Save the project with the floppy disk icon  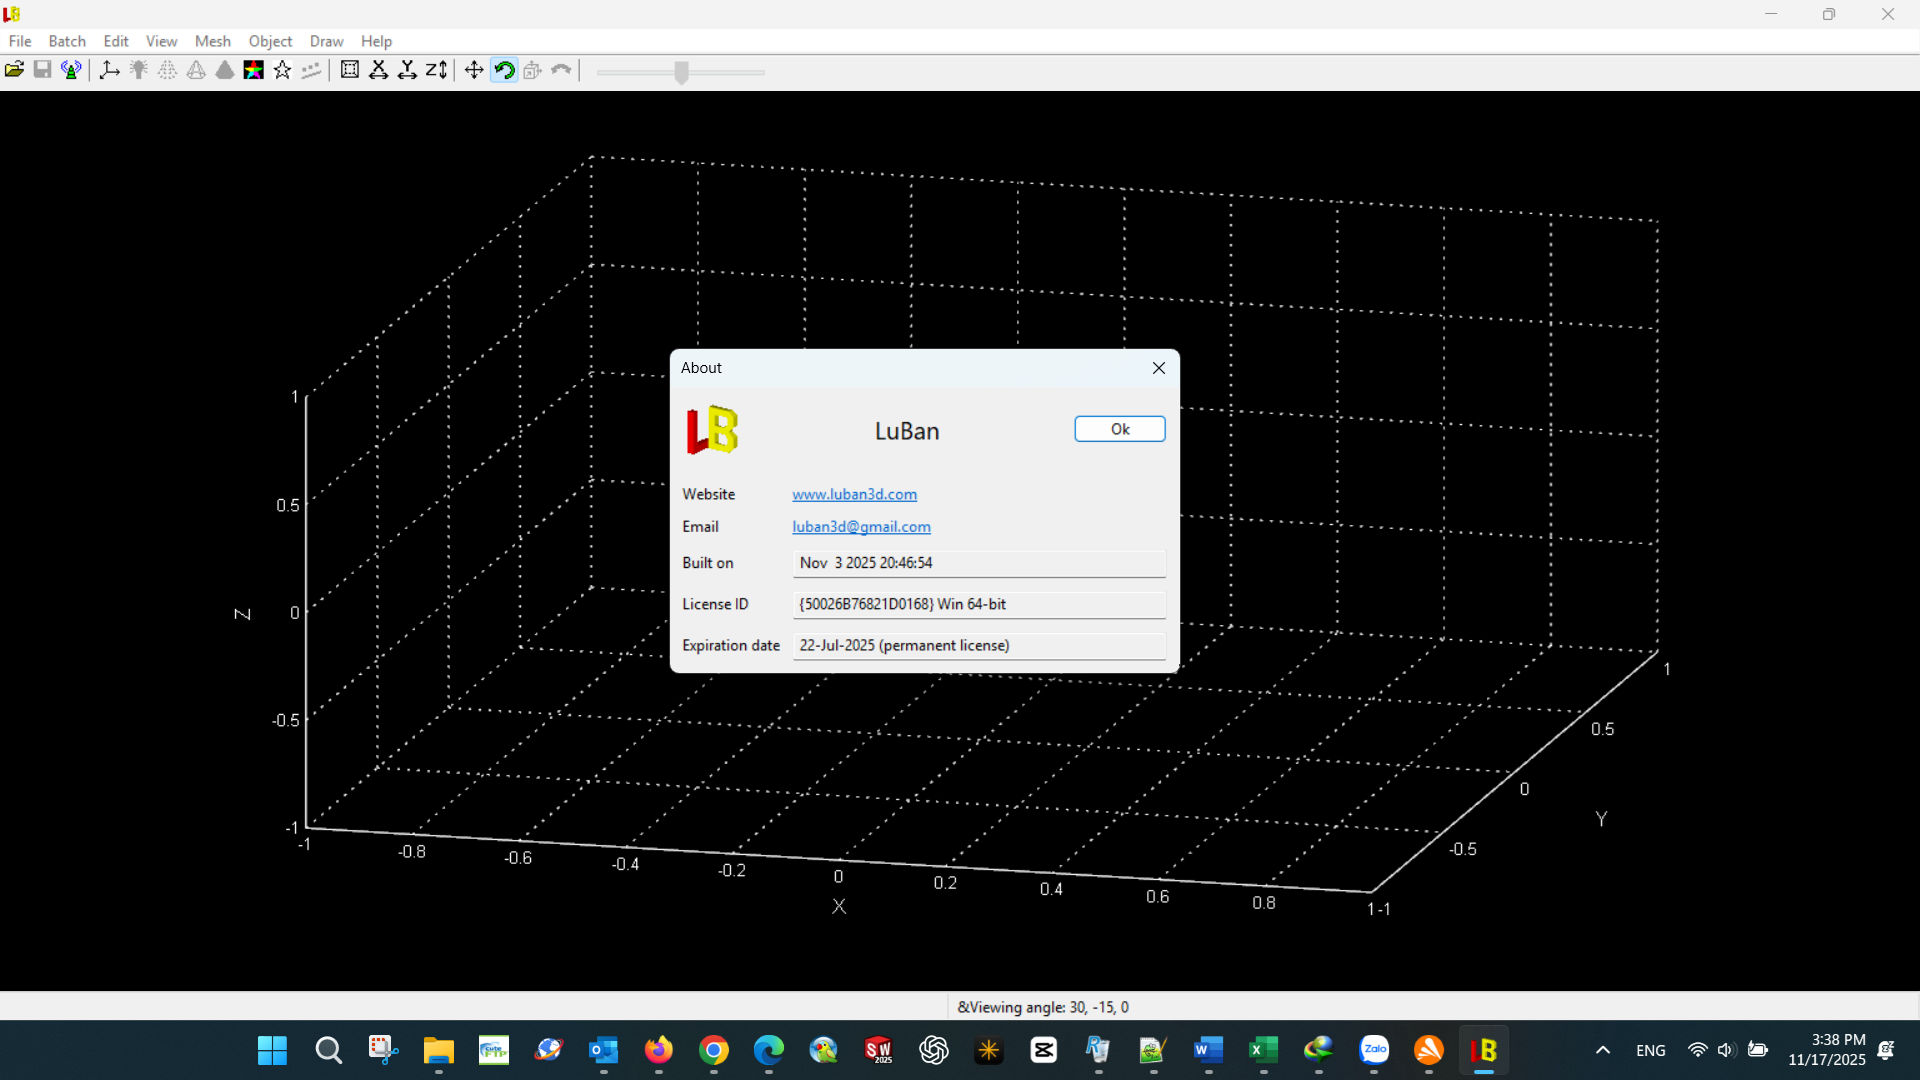[x=42, y=70]
